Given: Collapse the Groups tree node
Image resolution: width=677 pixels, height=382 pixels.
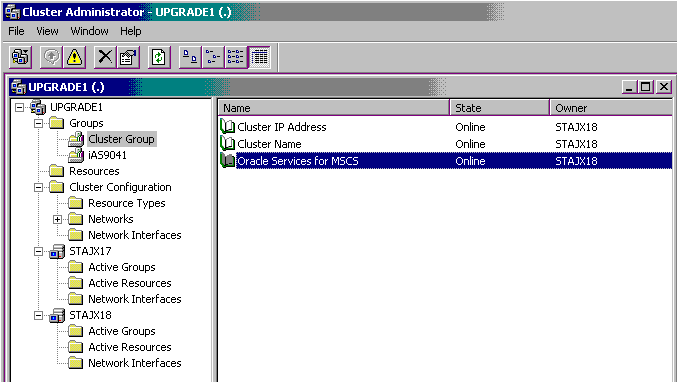Looking at the screenshot, I should click(x=38, y=123).
